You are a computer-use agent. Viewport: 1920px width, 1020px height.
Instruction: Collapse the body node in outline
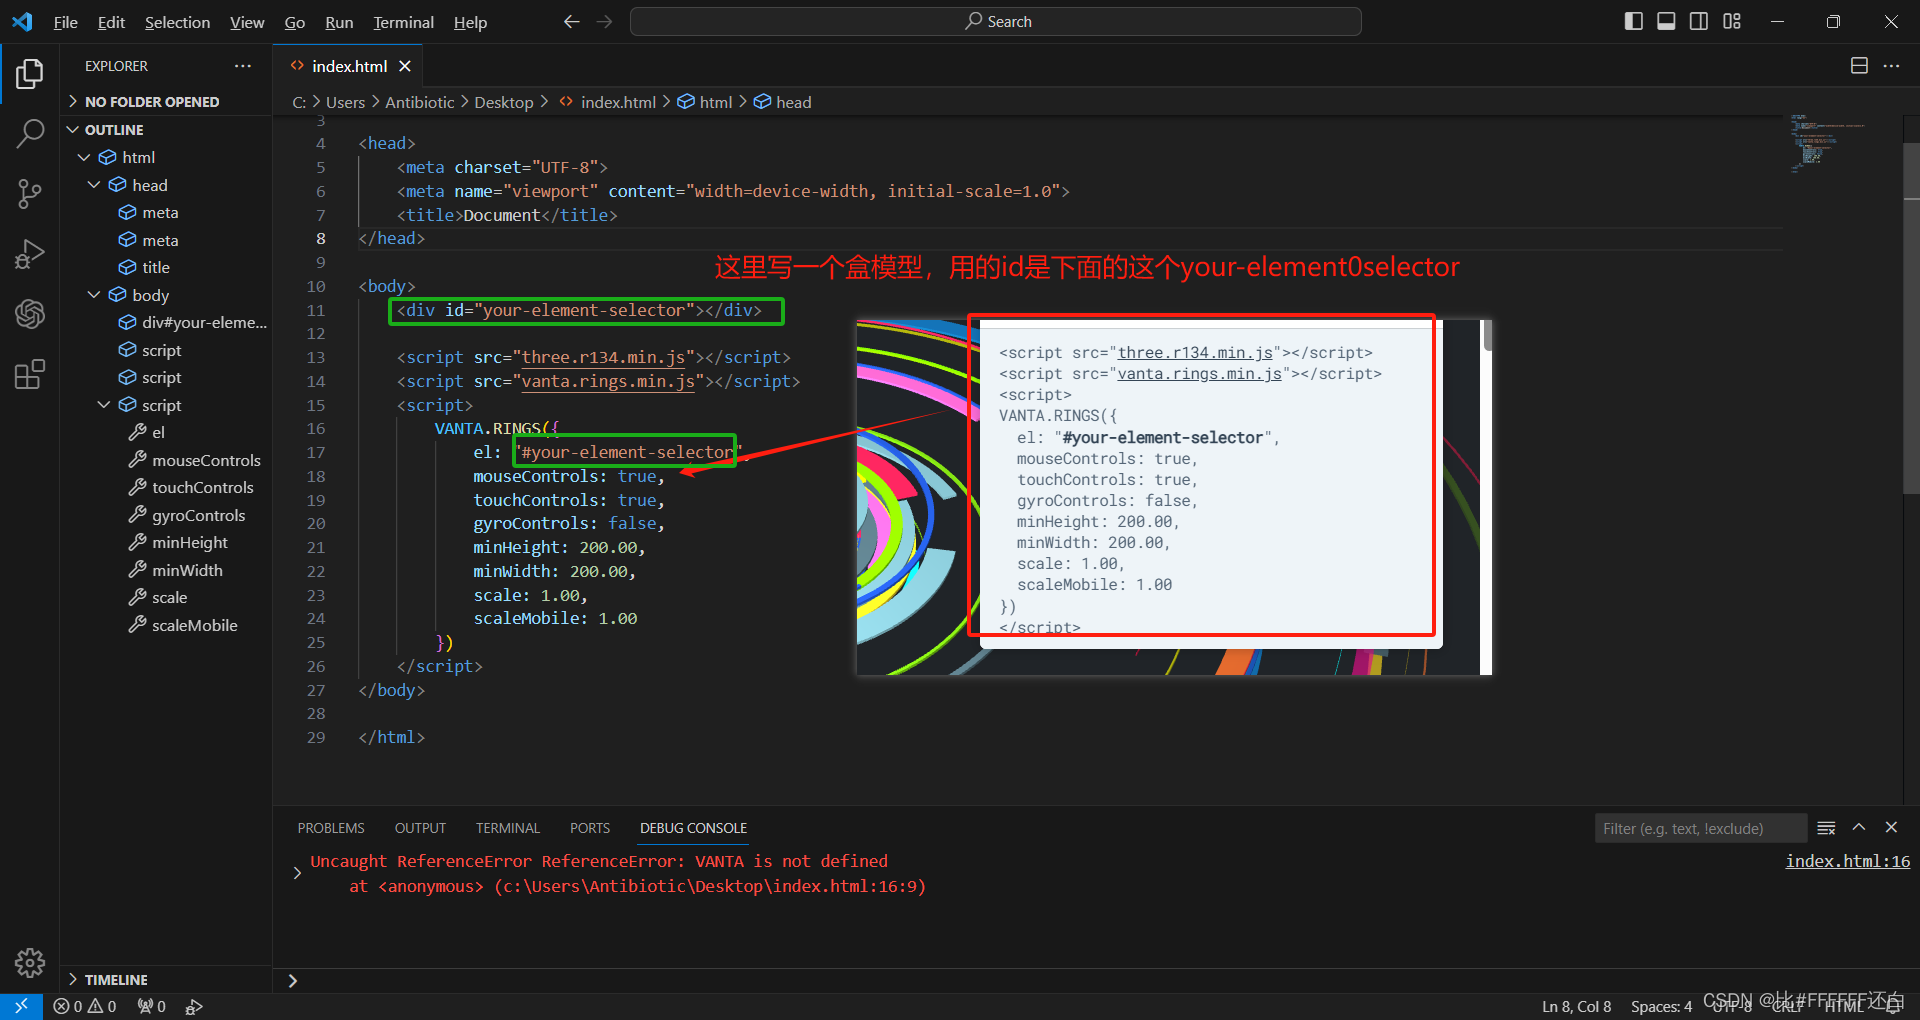pyautogui.click(x=94, y=295)
